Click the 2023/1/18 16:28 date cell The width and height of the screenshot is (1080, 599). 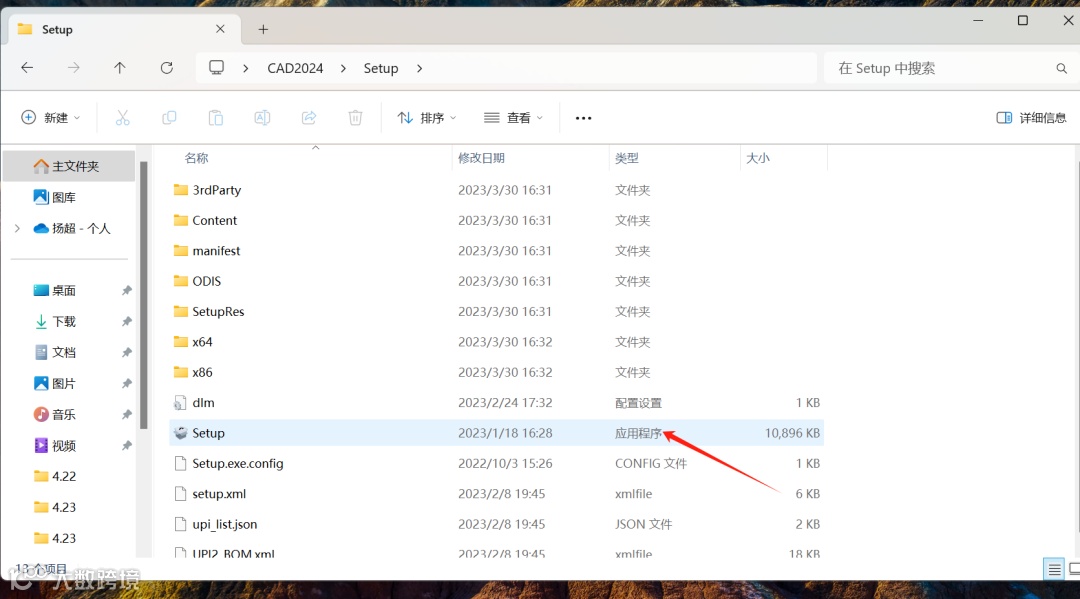pyautogui.click(x=505, y=433)
